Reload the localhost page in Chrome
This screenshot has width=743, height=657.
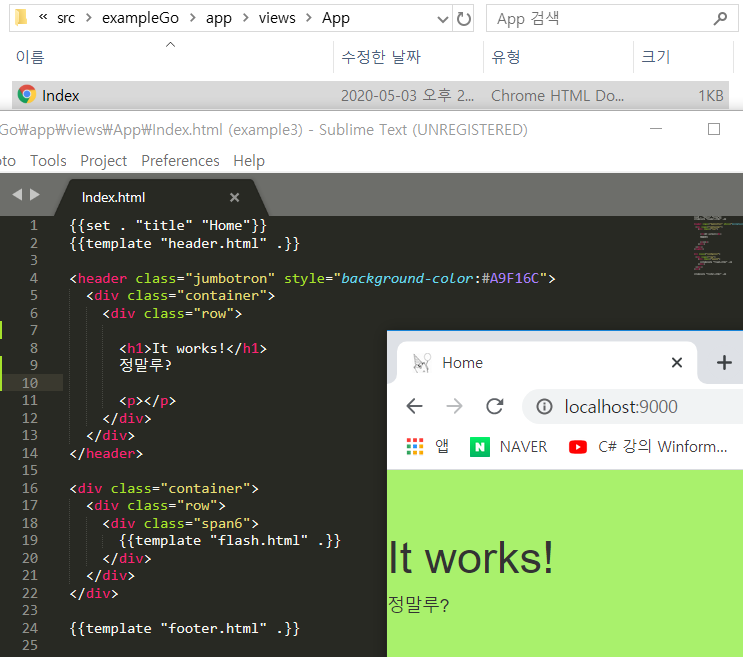(x=494, y=406)
